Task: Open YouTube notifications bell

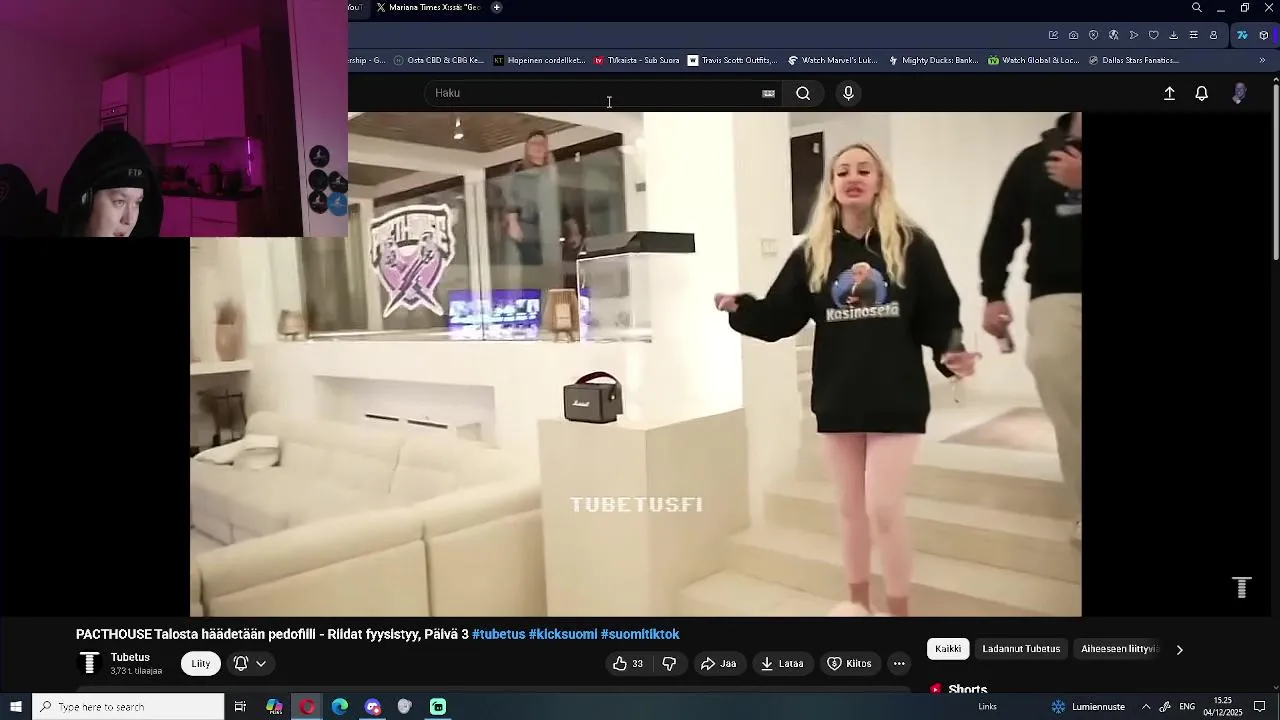Action: click(1202, 93)
